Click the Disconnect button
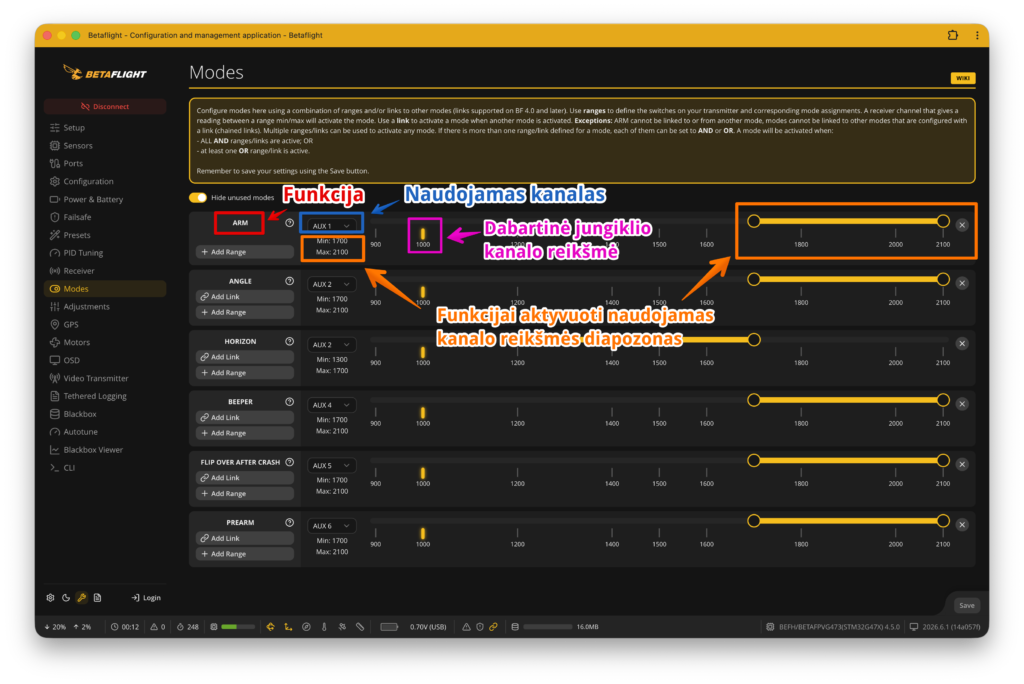Viewport: 1024px width, 684px height. [104, 106]
